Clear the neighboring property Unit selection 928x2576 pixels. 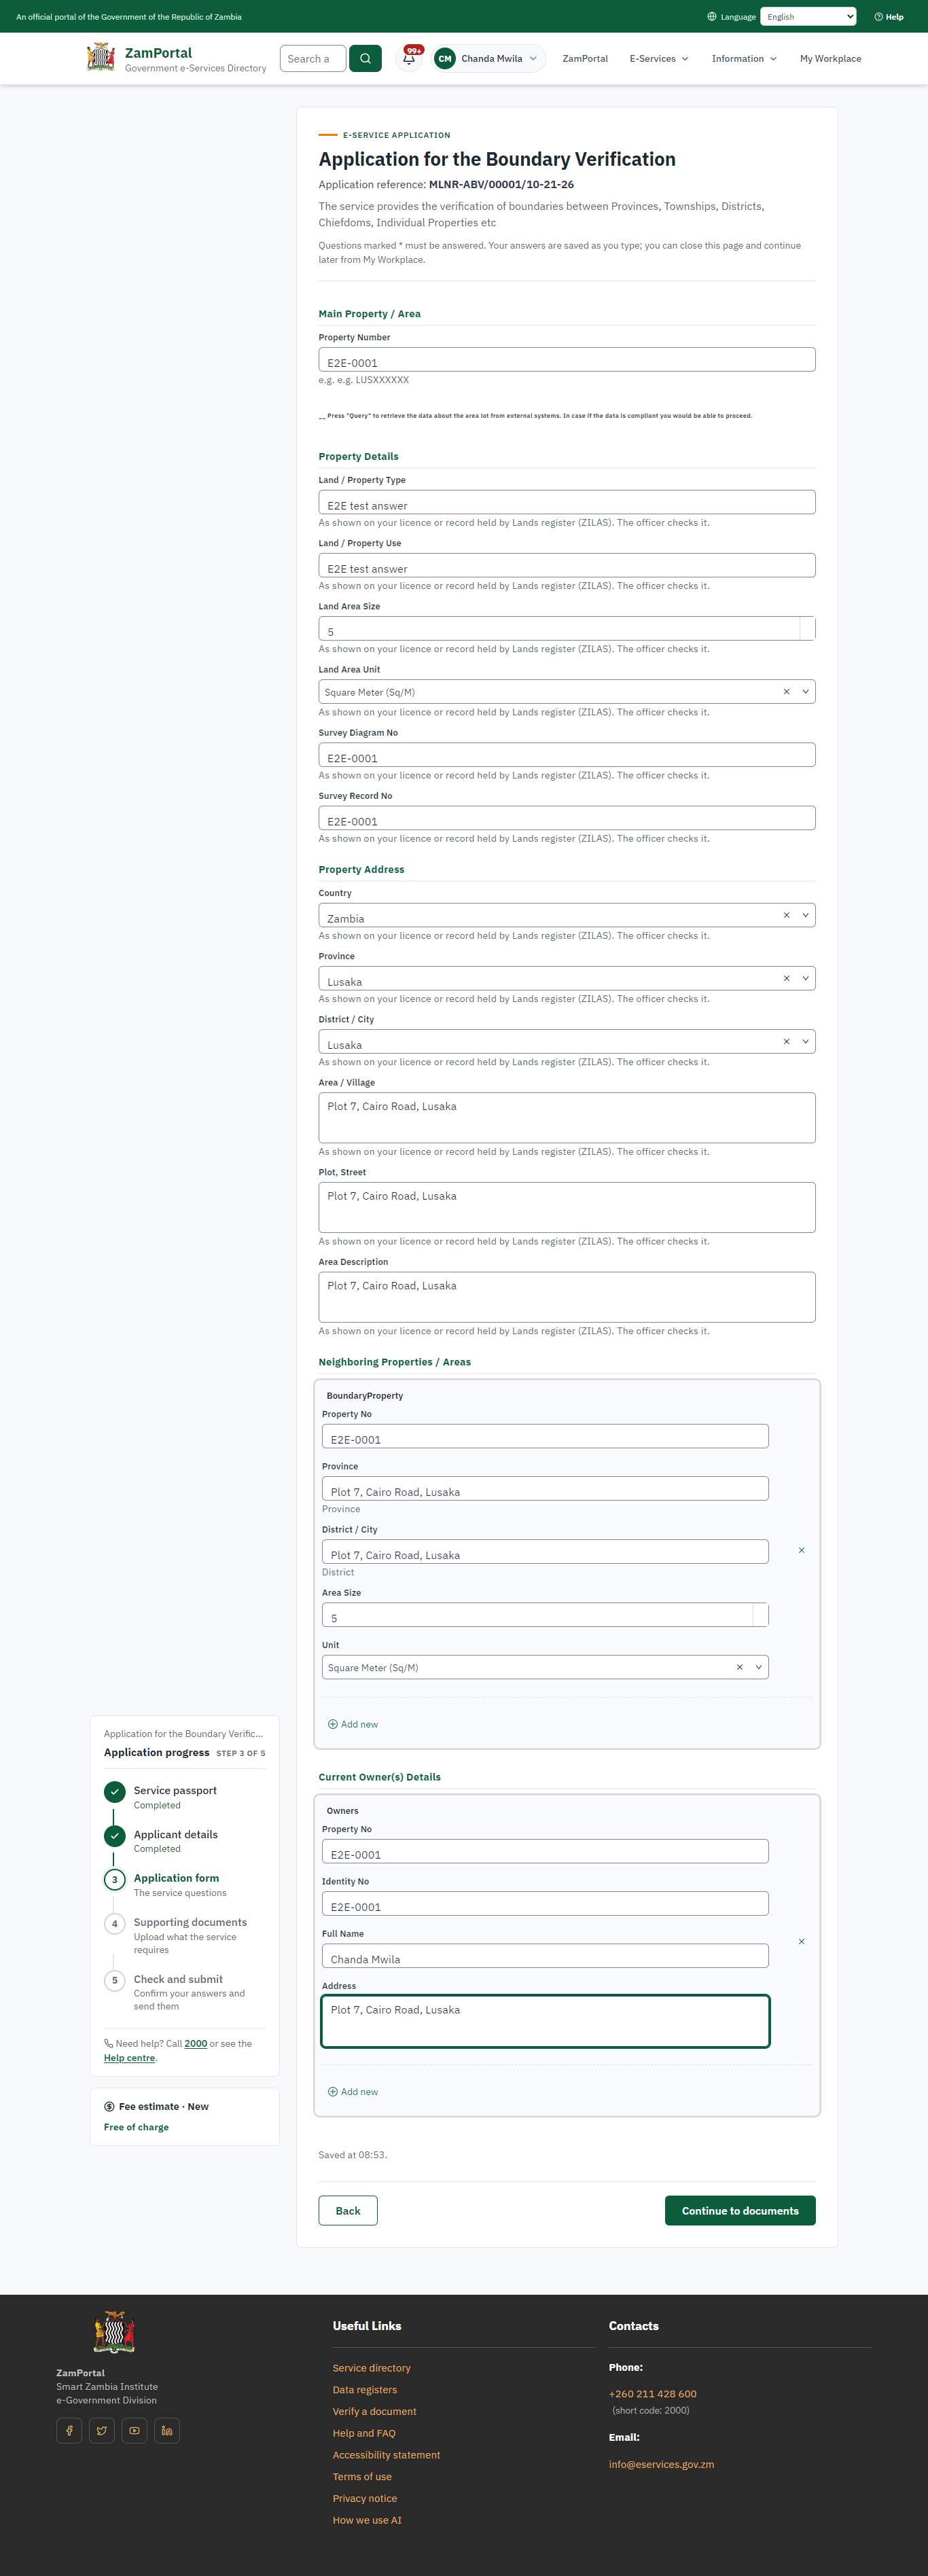tap(739, 1666)
